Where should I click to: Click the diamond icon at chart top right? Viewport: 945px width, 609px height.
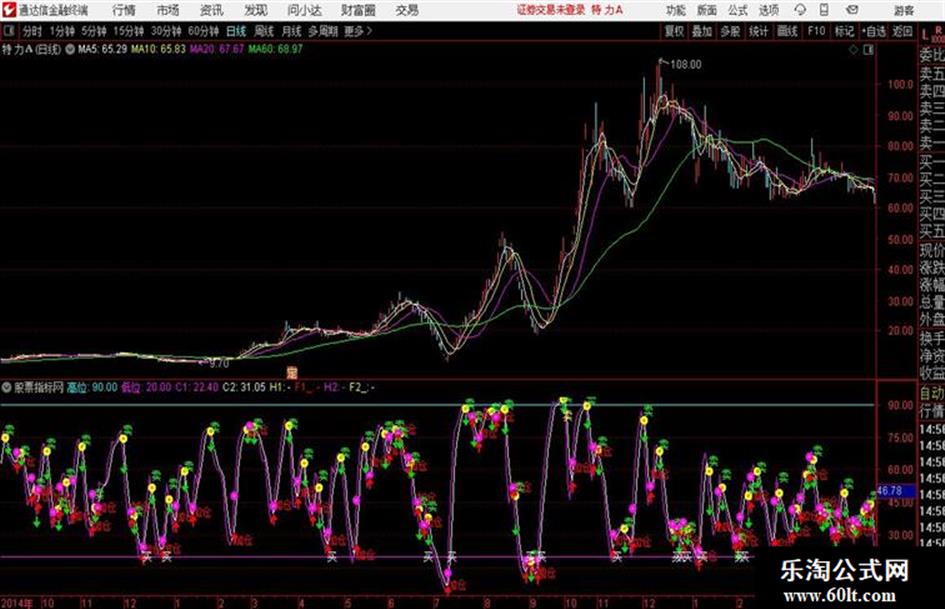853,50
